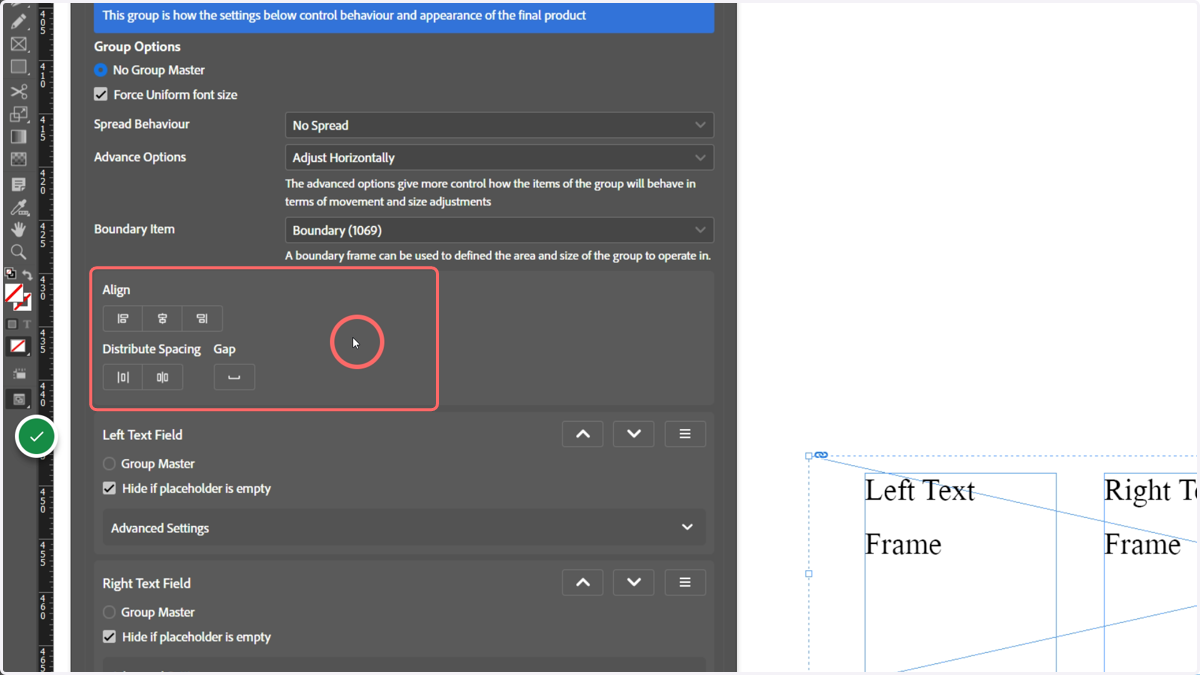Click top-left handle of boundary frame
Viewport: 1200px width, 675px height.
click(x=809, y=456)
